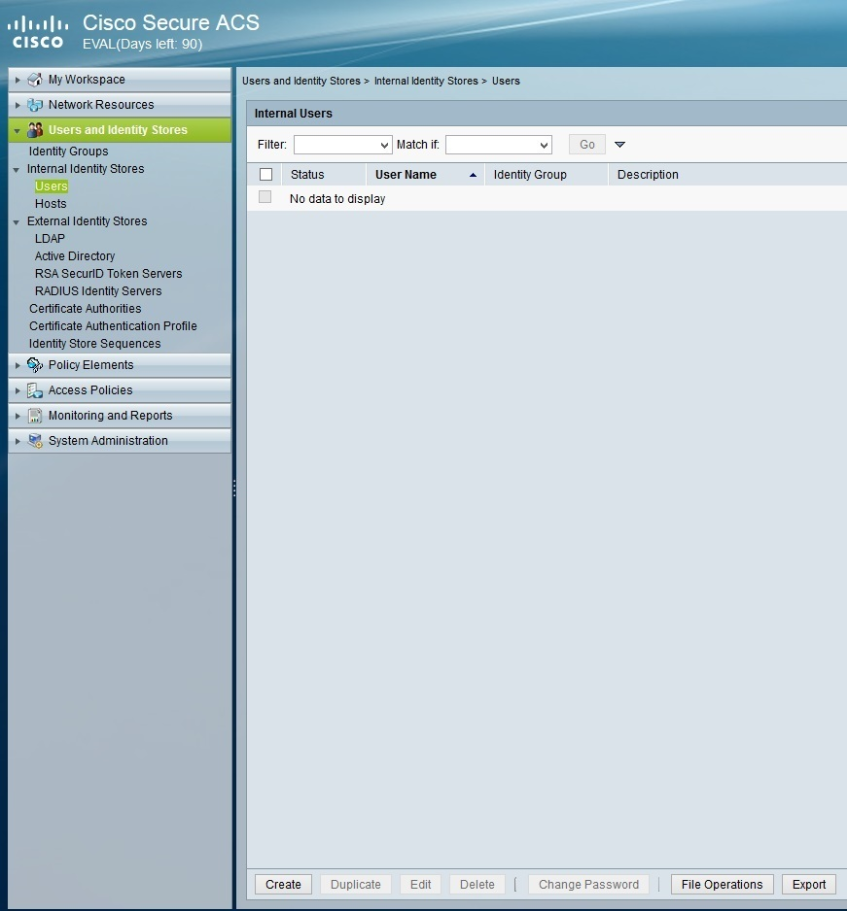The width and height of the screenshot is (847, 911).
Task: Expand the Network Resources section
Action: point(17,105)
